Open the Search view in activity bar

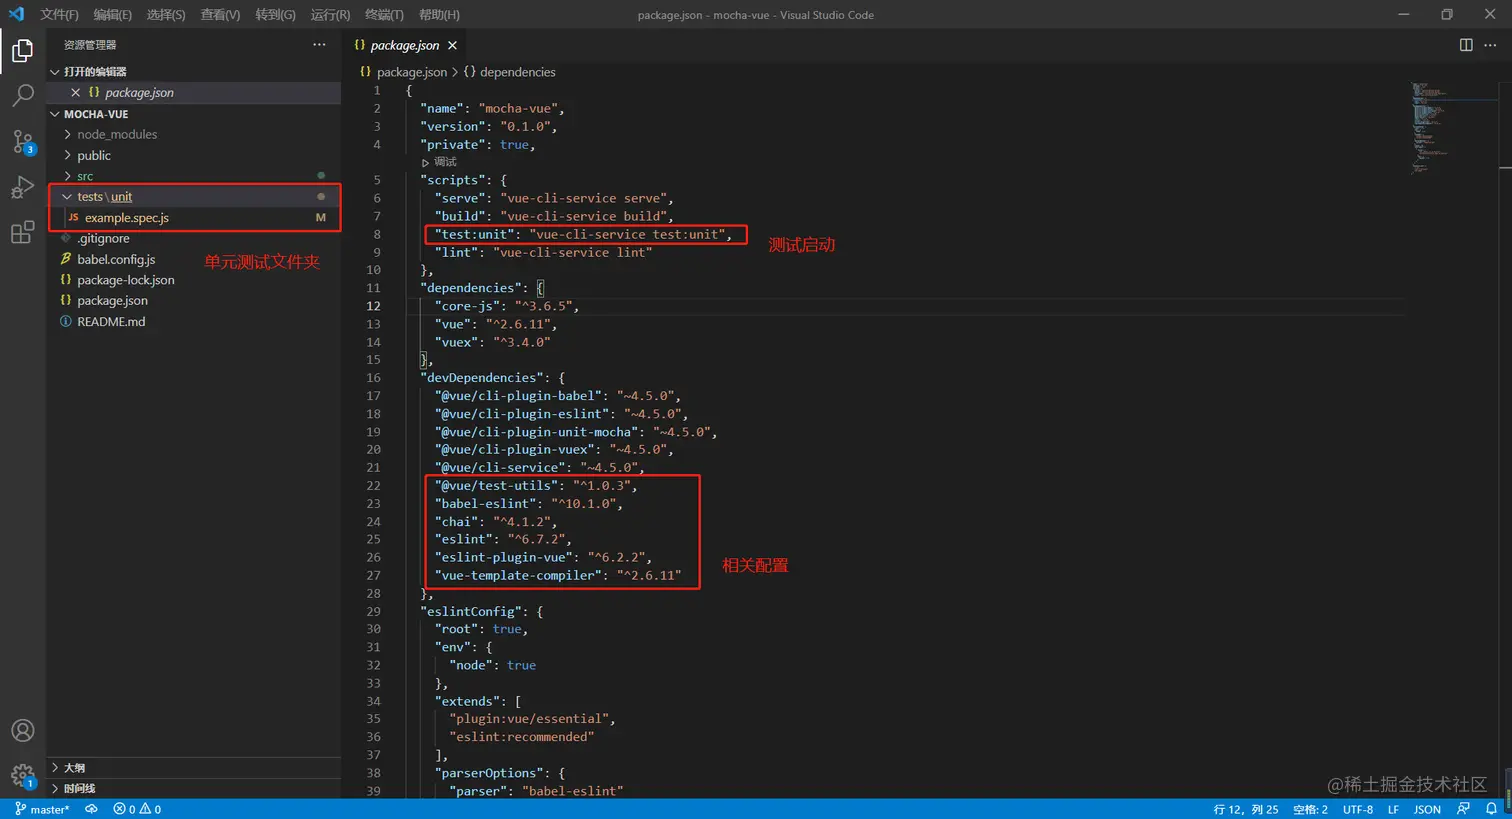[x=22, y=96]
